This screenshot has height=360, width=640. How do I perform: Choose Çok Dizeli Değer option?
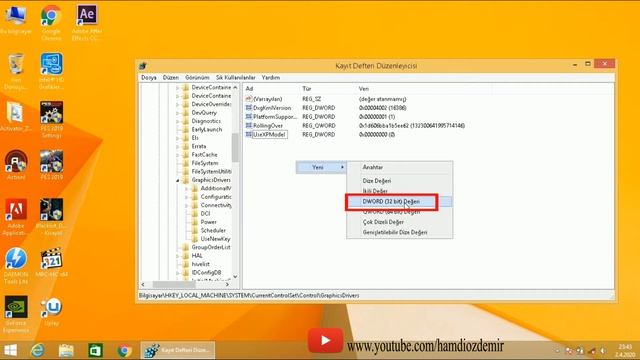(400, 222)
